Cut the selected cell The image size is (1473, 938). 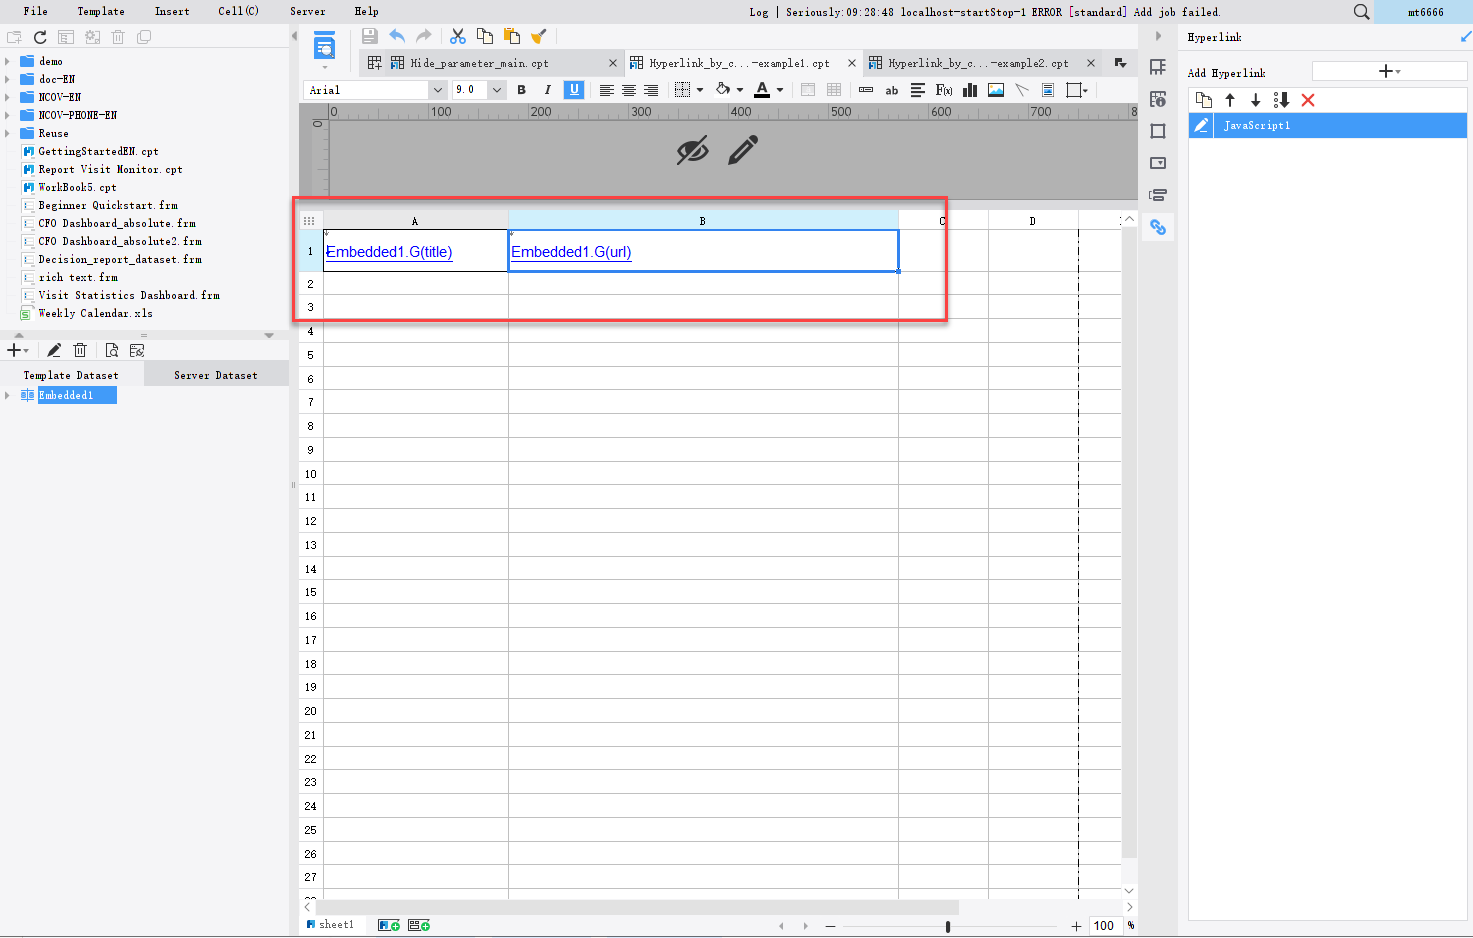click(x=458, y=36)
